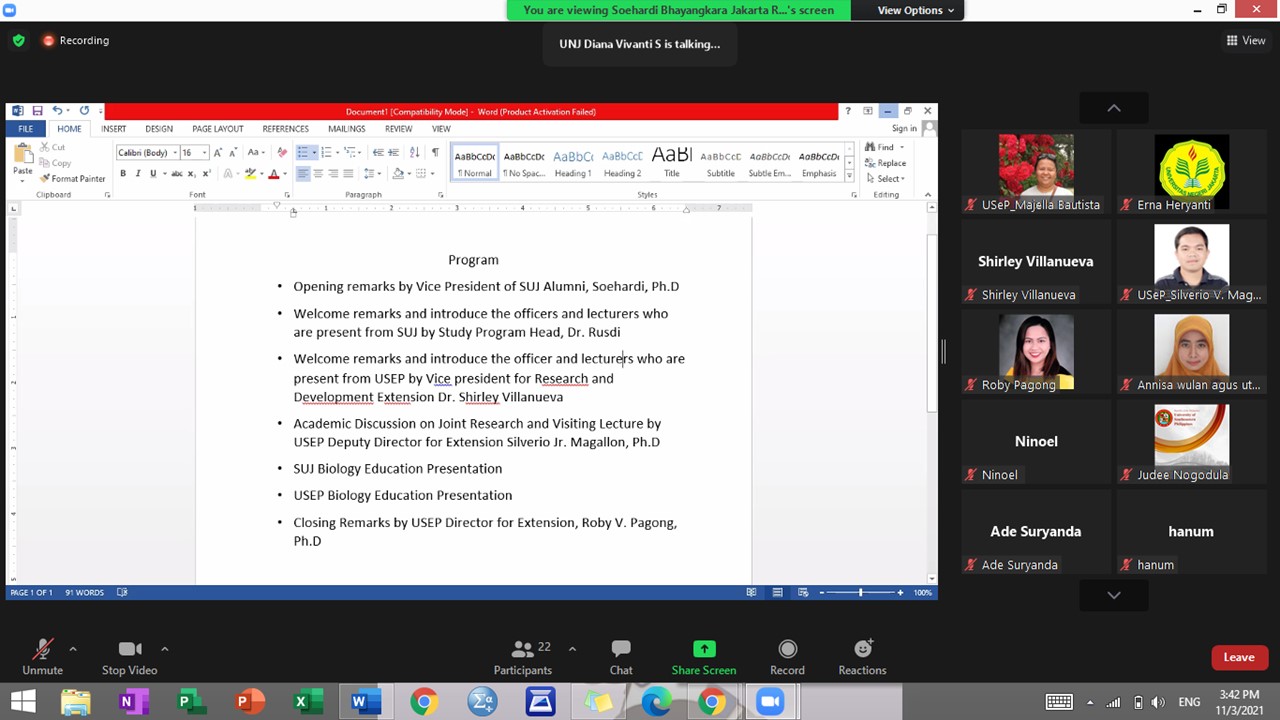Click the Increase Indent icon
The image size is (1280, 720).
pyautogui.click(x=394, y=152)
